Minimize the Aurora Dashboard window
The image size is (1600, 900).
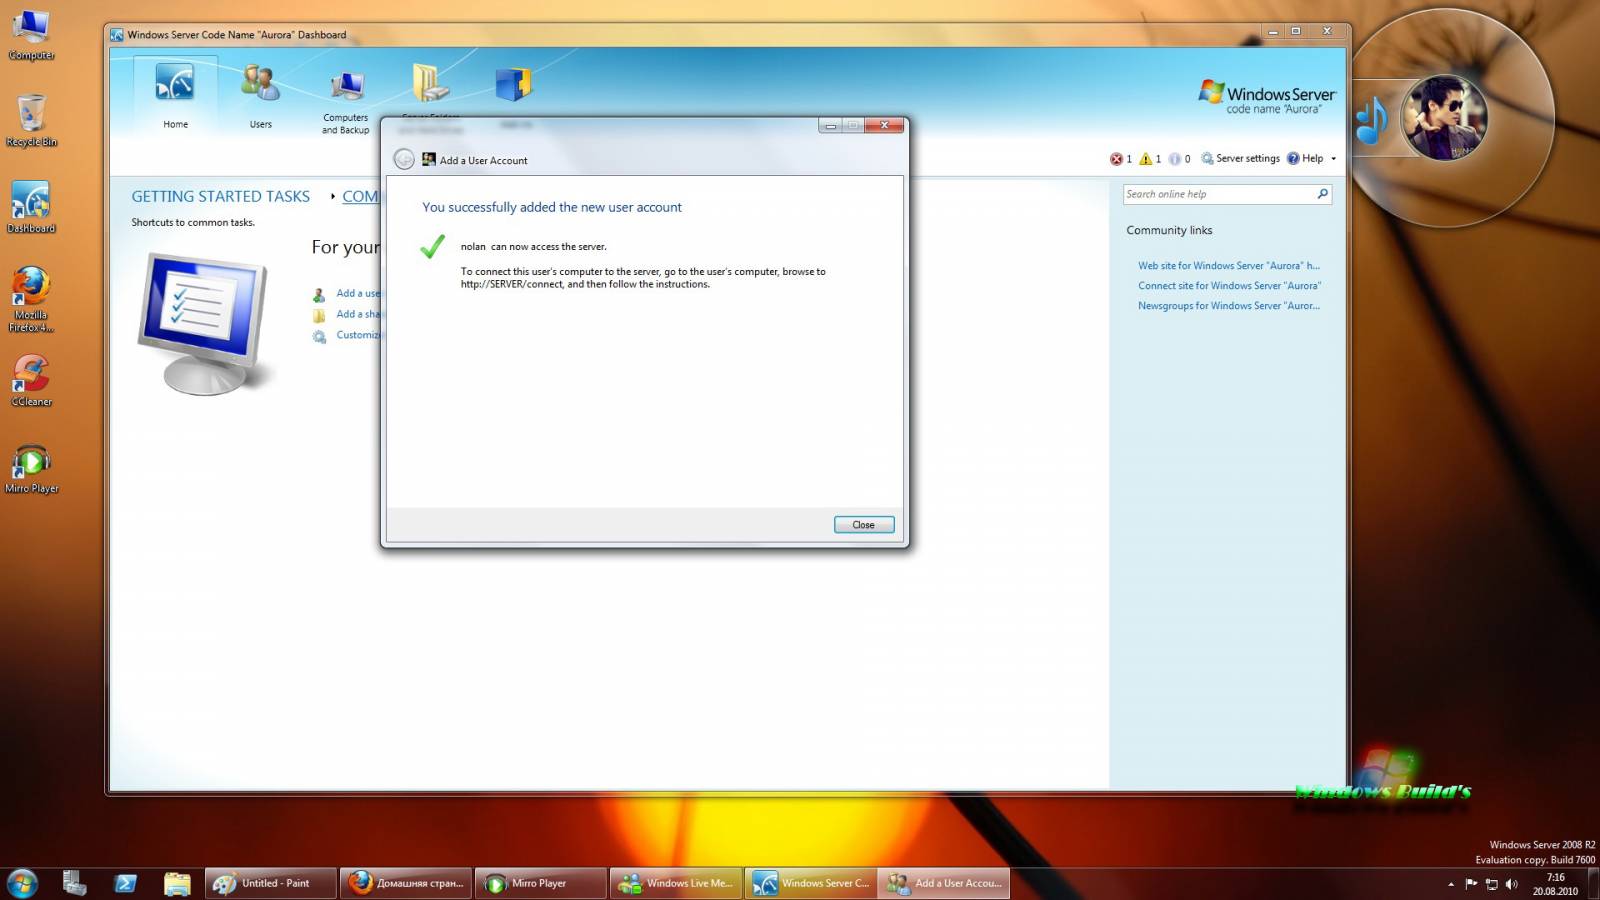1273,32
